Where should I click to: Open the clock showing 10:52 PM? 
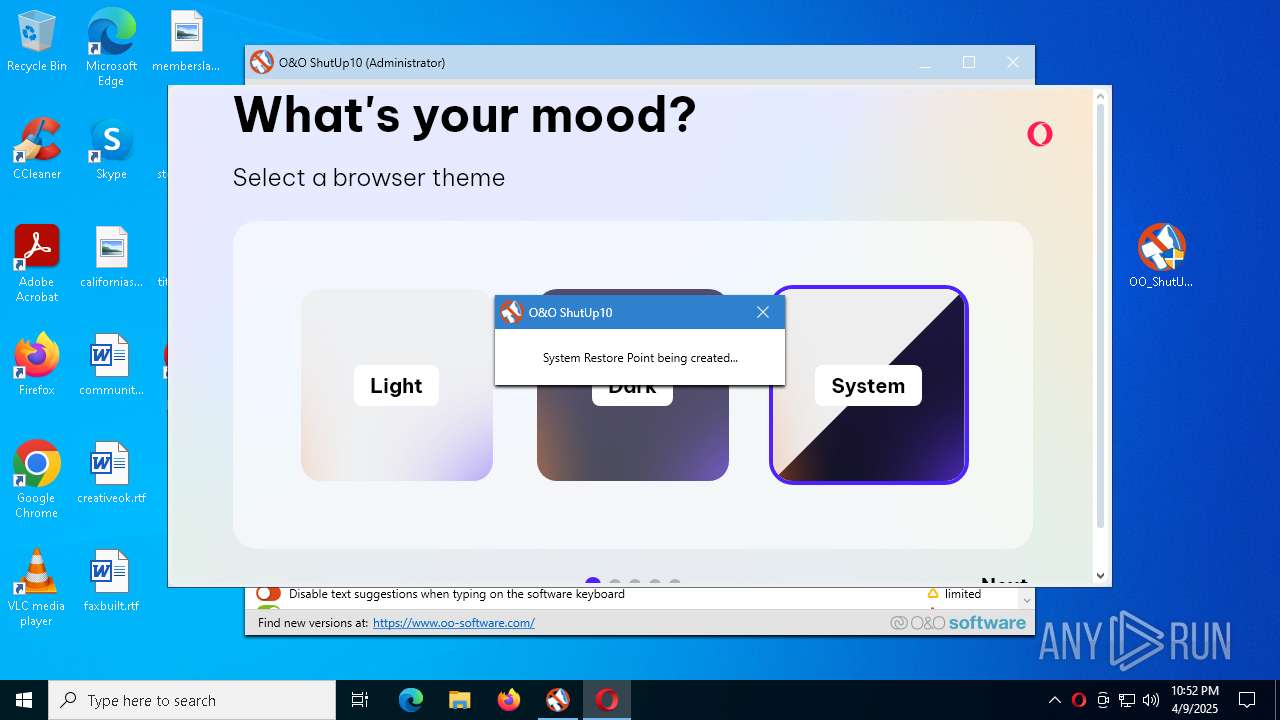click(x=1195, y=700)
